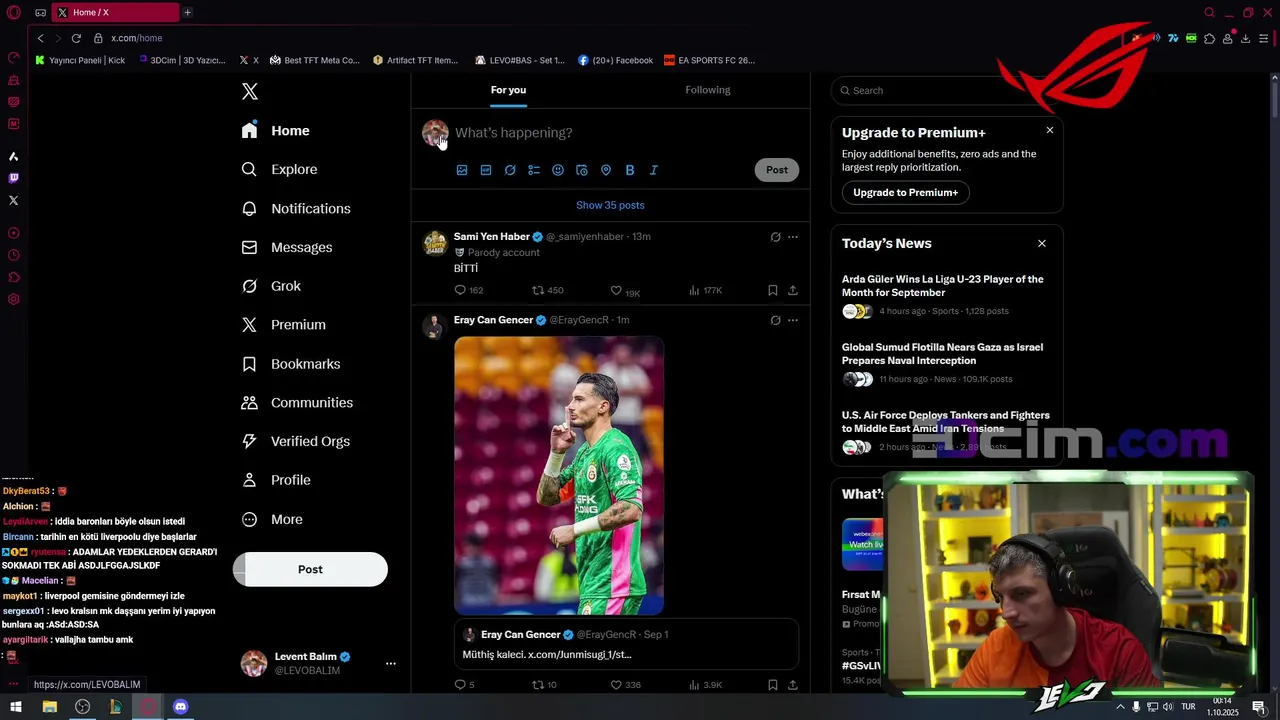
Task: Open the Twitch icon in Opera sidebar
Action: point(13,178)
